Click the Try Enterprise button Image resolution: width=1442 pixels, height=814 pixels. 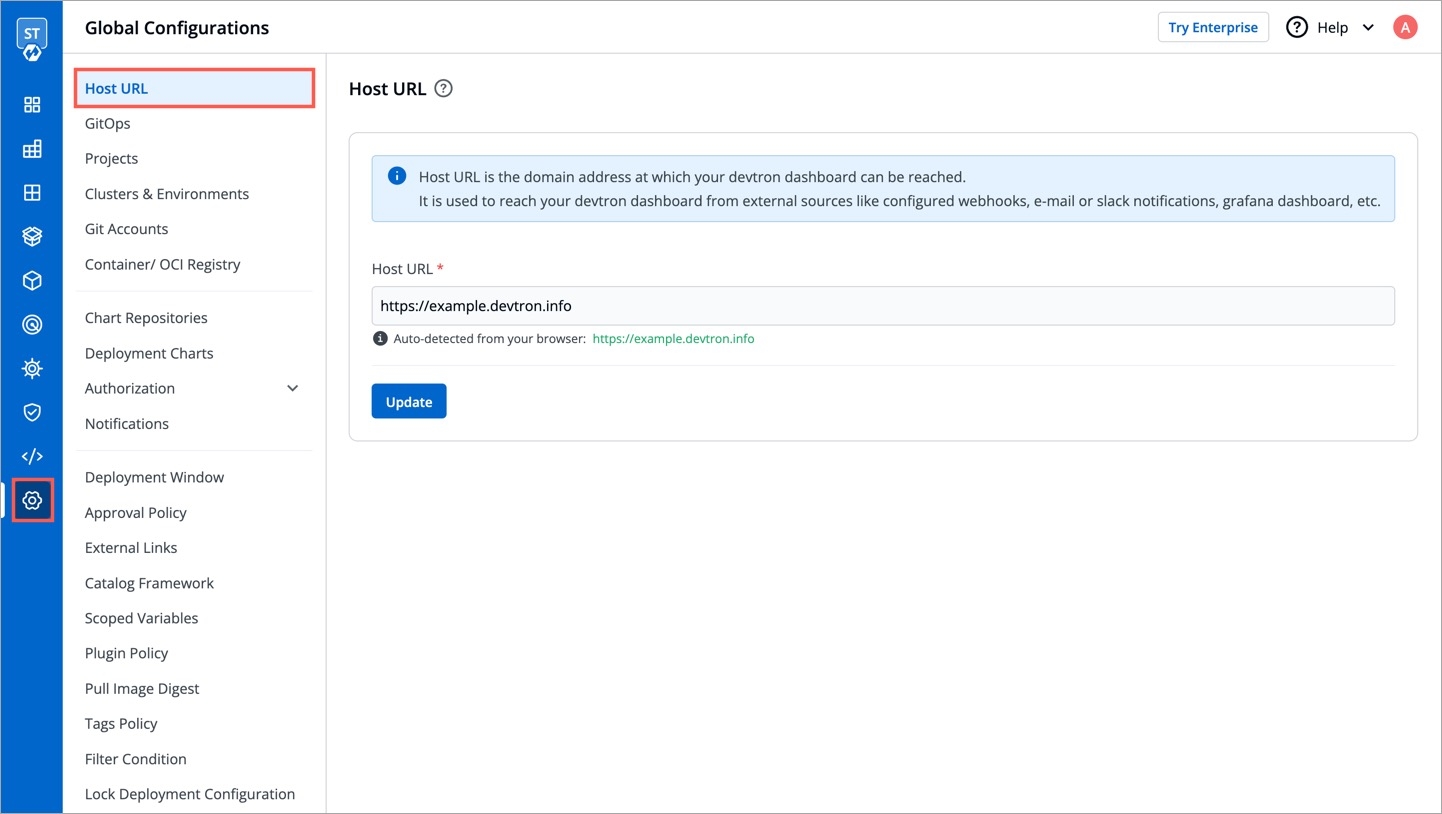1212,28
